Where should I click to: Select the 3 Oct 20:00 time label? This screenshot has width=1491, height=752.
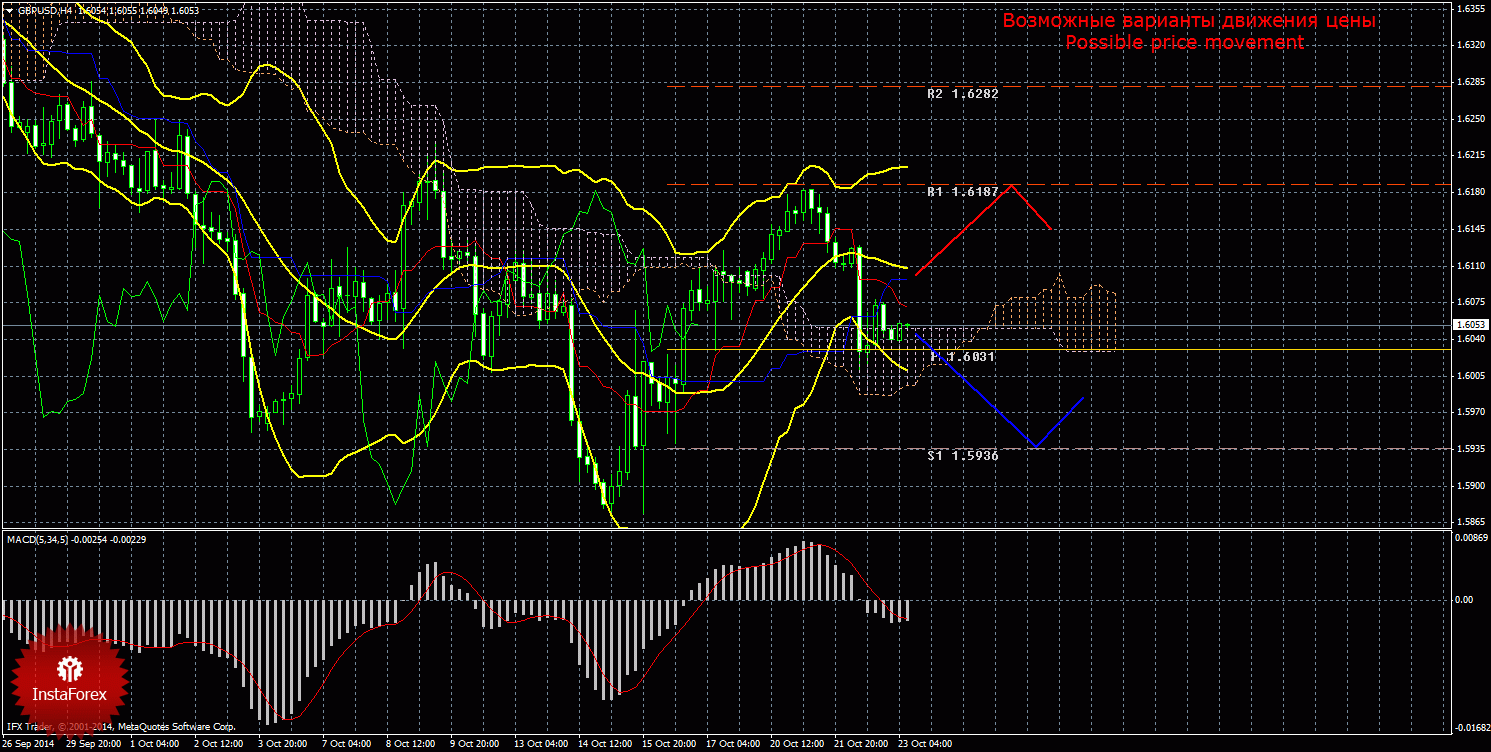tap(282, 744)
